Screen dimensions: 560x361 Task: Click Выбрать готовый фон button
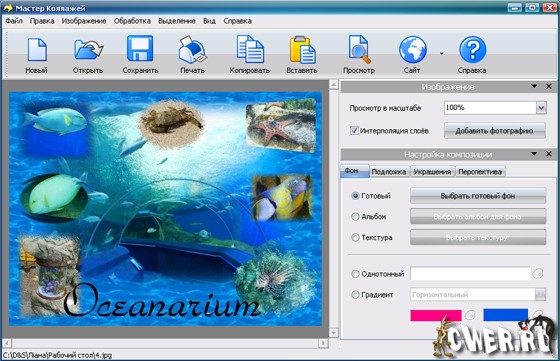pyautogui.click(x=478, y=196)
